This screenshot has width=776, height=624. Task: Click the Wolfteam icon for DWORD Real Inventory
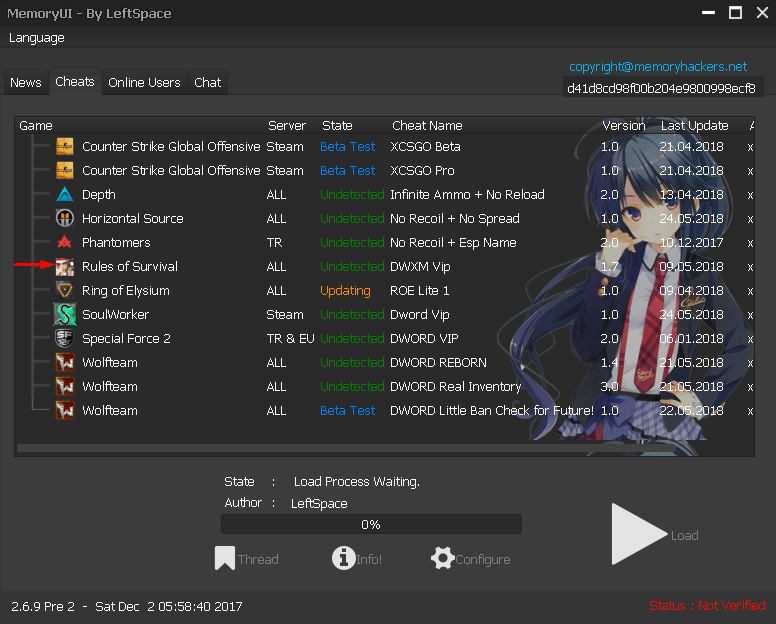pyautogui.click(x=65, y=386)
